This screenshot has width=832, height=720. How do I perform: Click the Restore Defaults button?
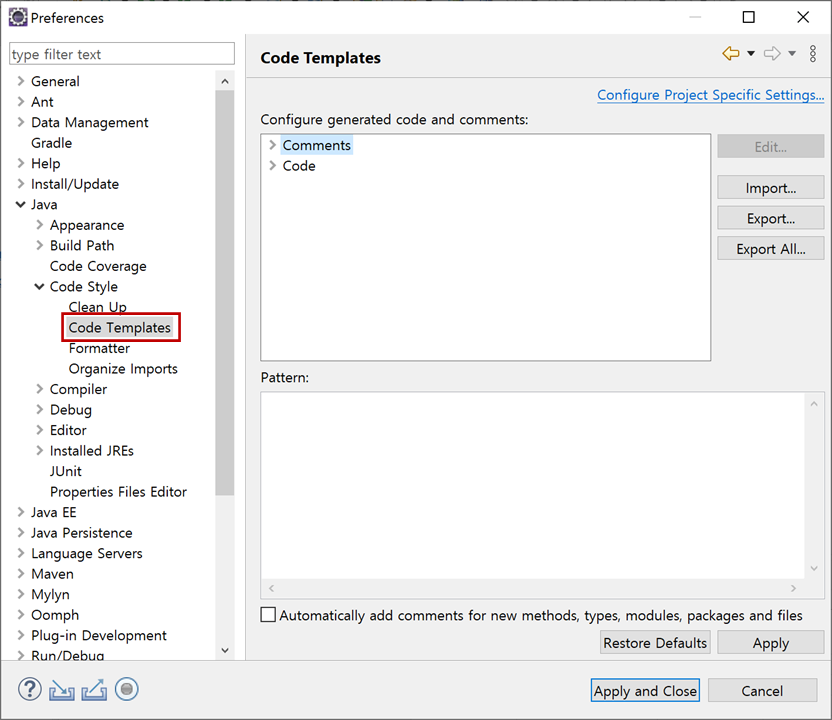point(655,642)
